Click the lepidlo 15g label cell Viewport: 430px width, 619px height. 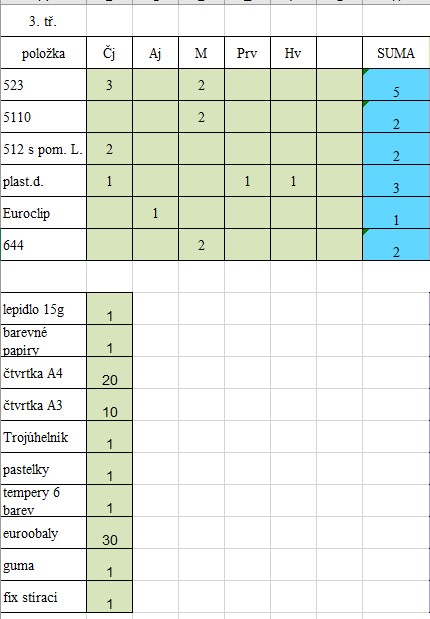click(x=43, y=309)
